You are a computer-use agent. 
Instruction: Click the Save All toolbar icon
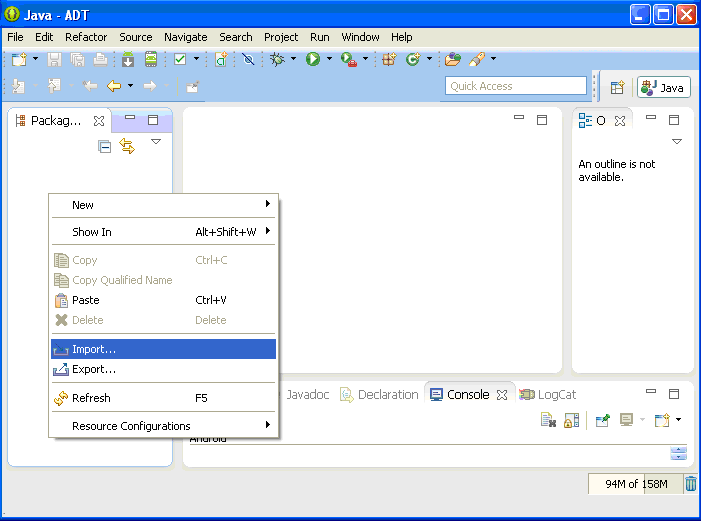click(x=77, y=59)
